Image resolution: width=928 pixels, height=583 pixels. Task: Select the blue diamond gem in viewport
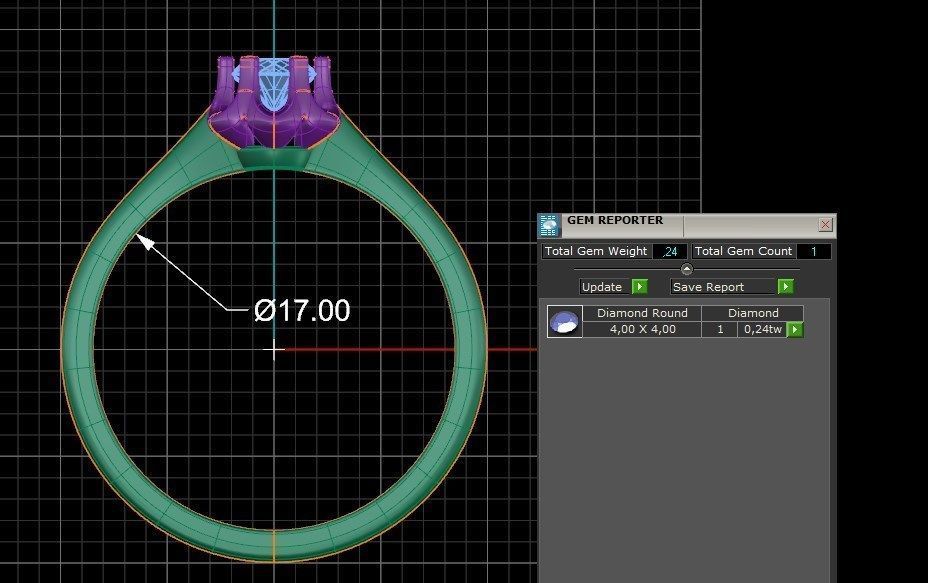273,83
